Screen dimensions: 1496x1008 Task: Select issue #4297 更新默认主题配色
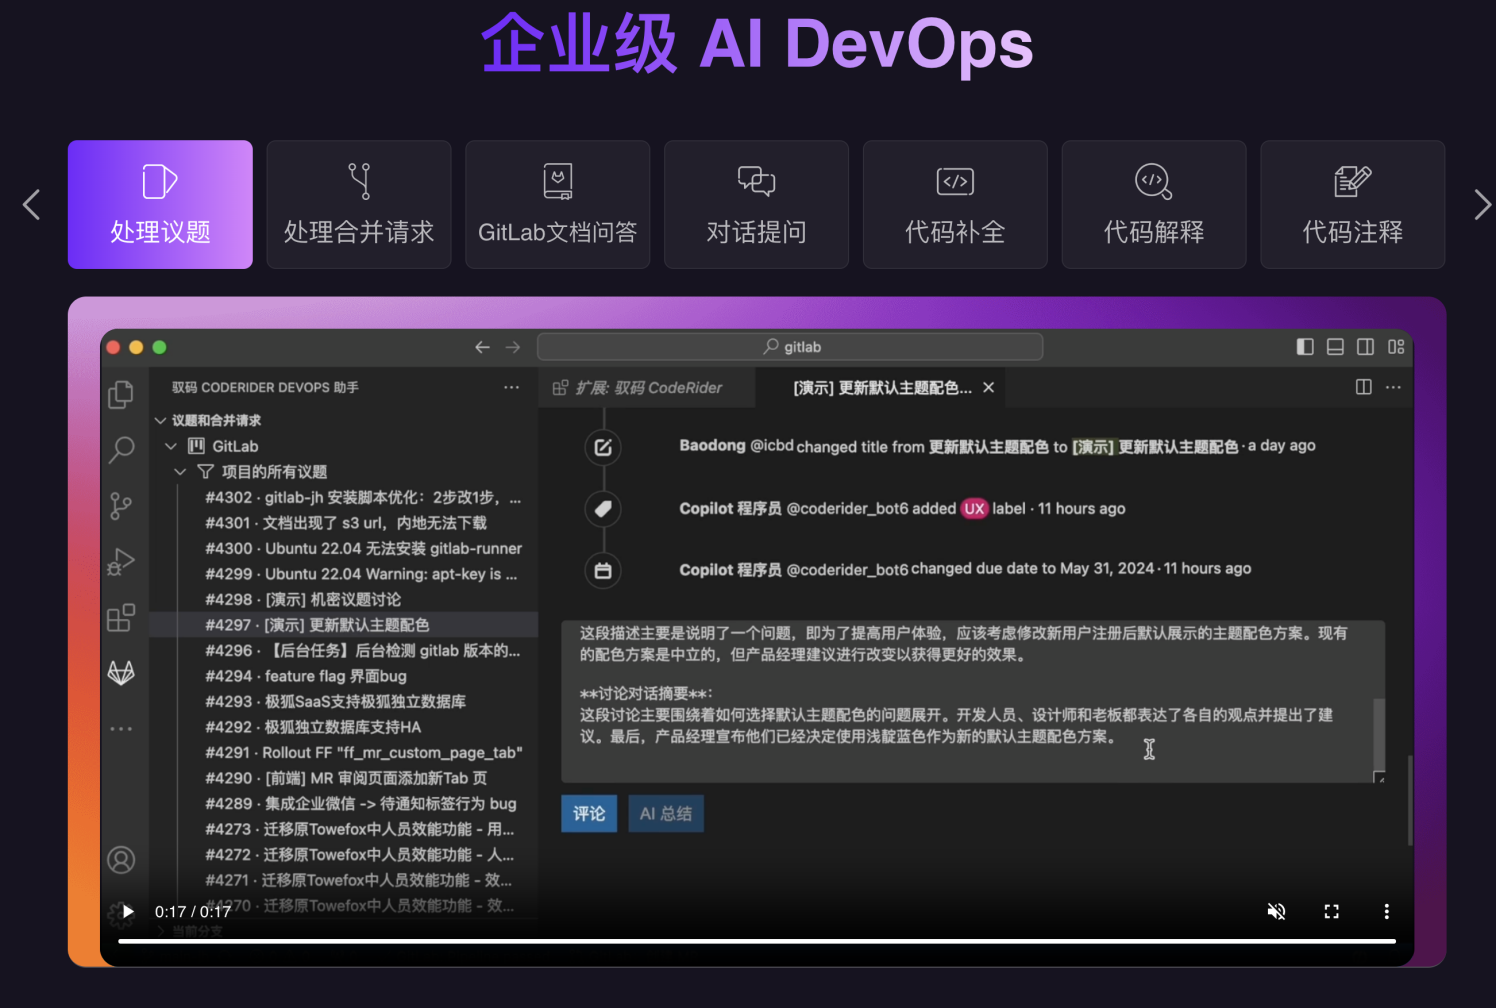coord(344,625)
